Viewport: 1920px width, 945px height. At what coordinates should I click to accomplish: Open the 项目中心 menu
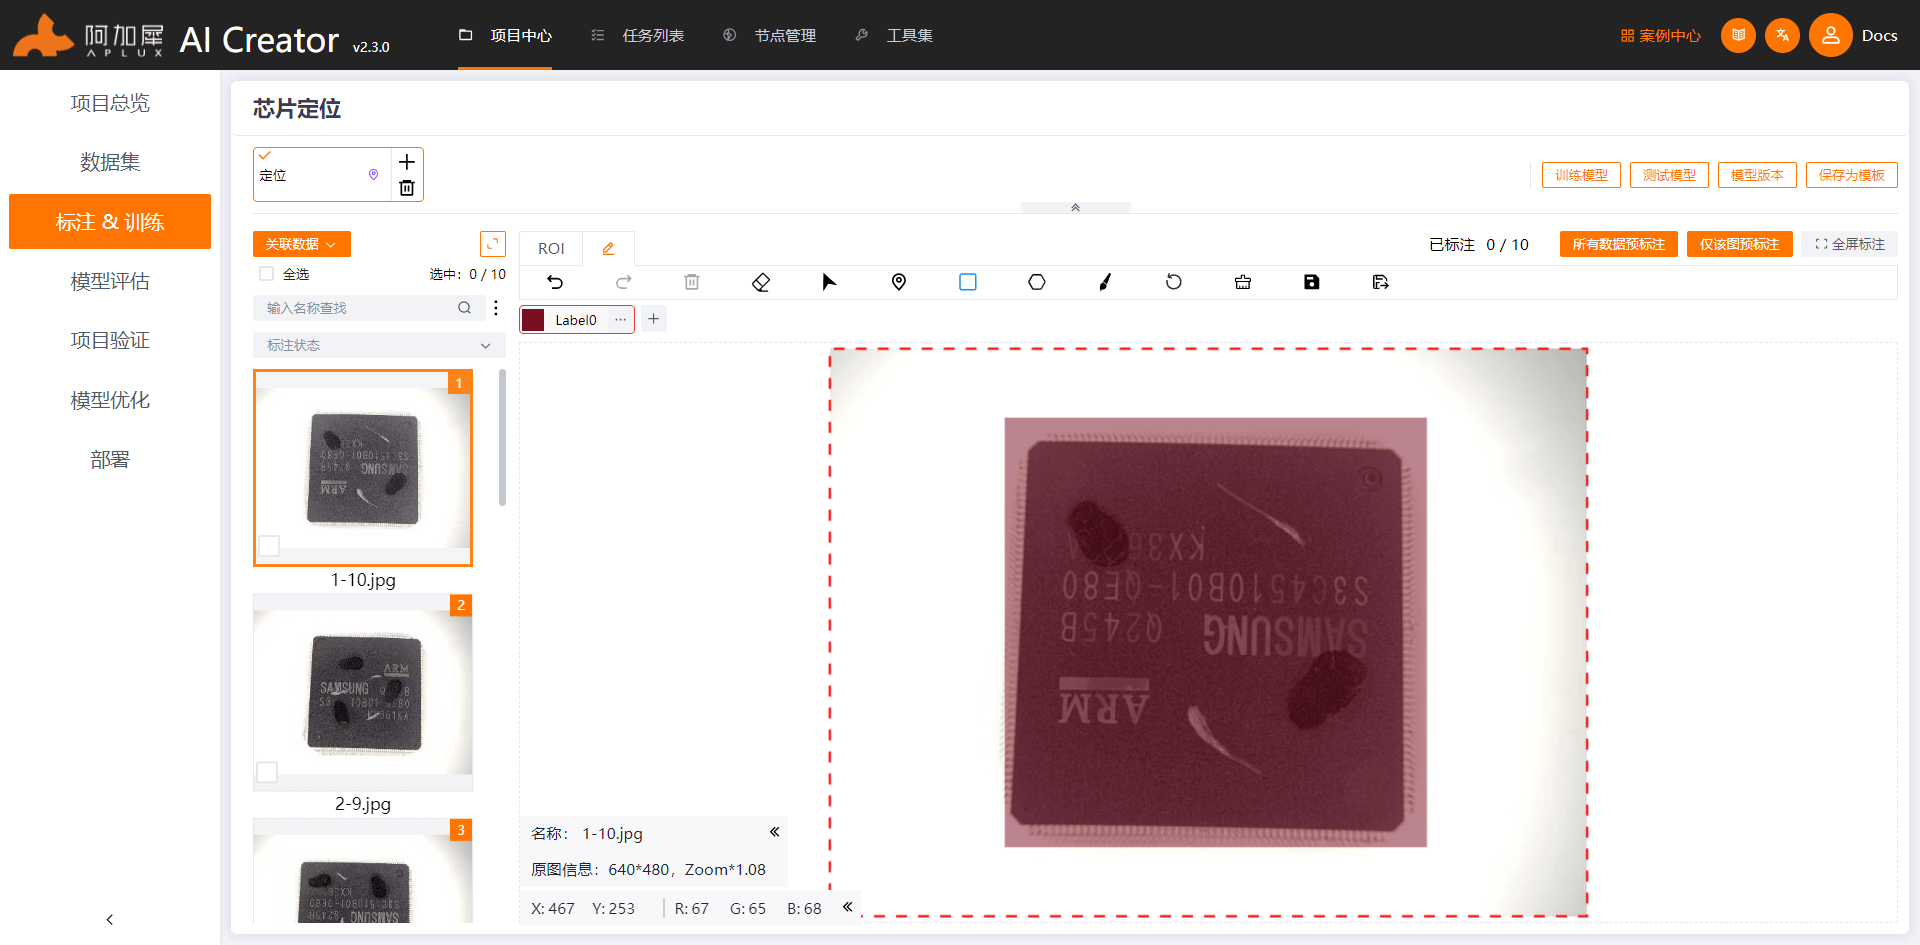505,35
